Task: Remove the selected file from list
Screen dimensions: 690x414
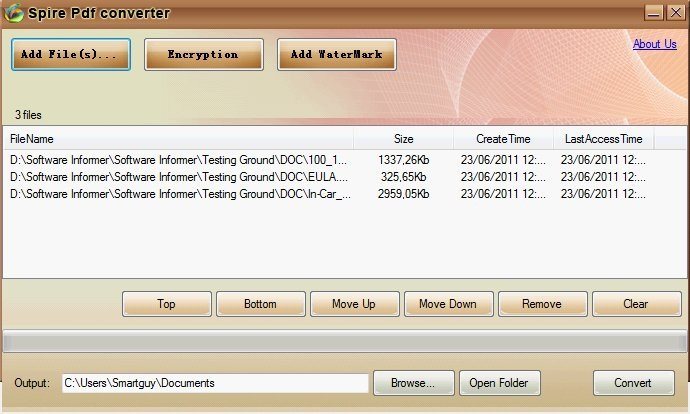Action: tap(542, 304)
